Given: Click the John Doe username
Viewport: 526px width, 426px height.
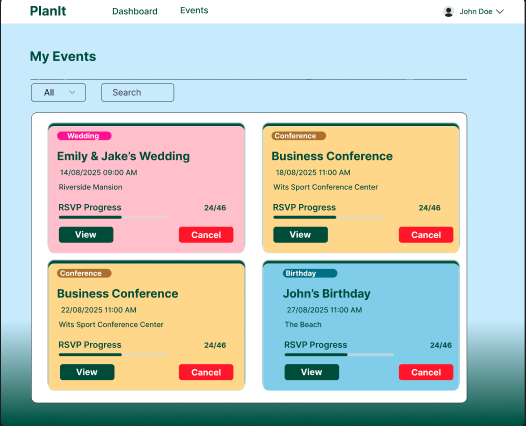Looking at the screenshot, I should pos(476,11).
